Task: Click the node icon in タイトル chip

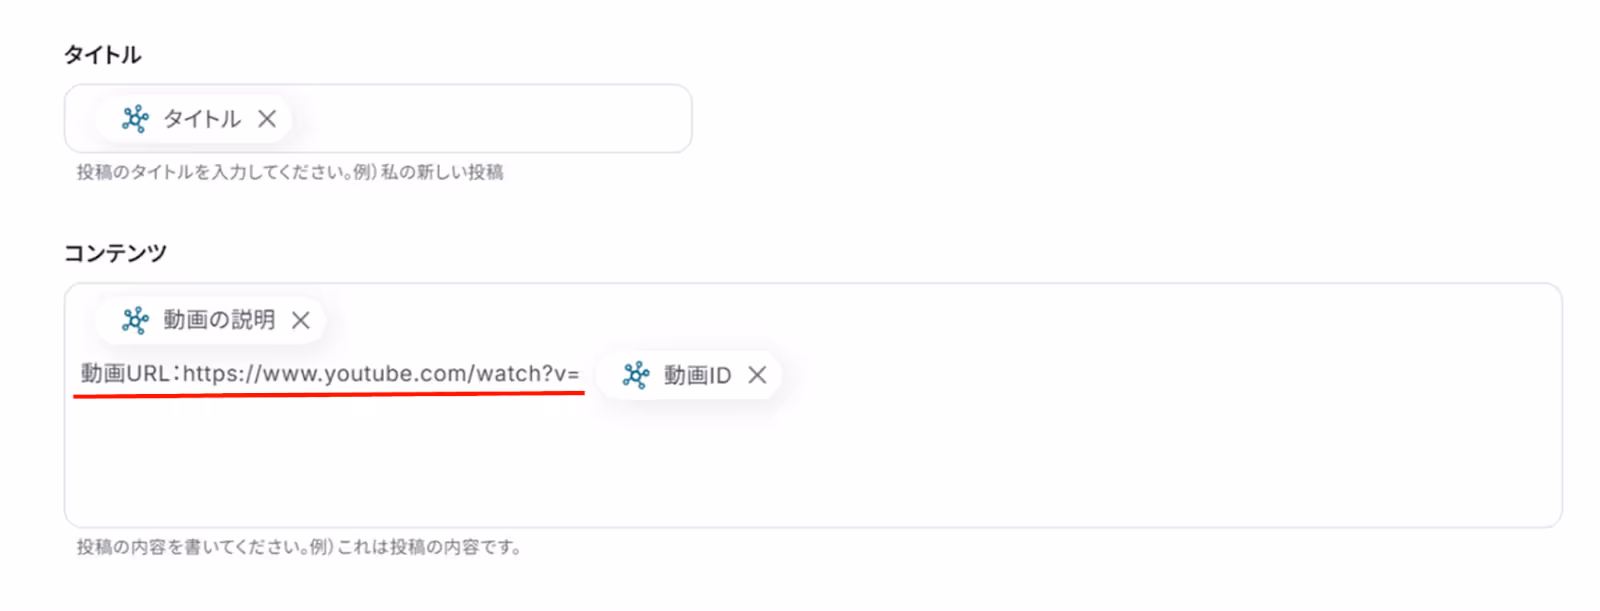Action: pos(135,119)
